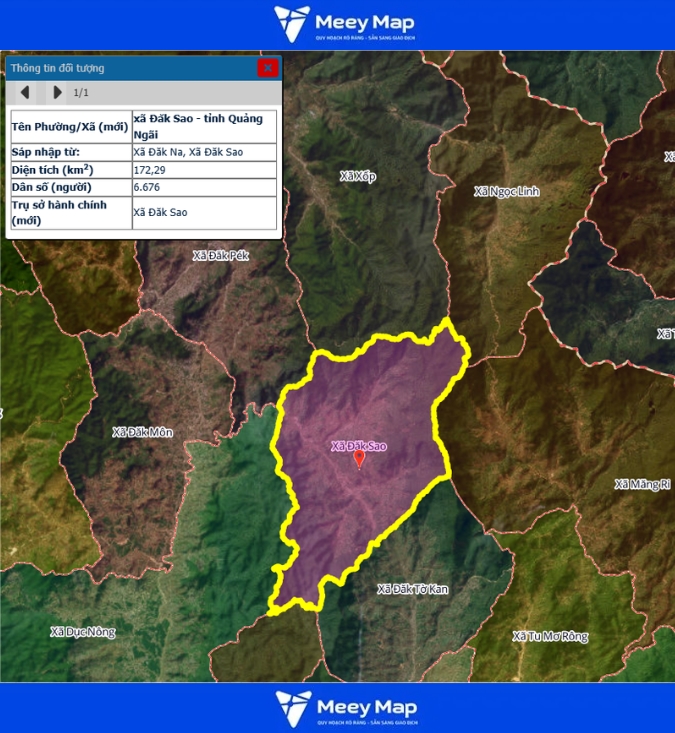Click the area value 172,29
Screen dimensions: 675x733
(150, 170)
